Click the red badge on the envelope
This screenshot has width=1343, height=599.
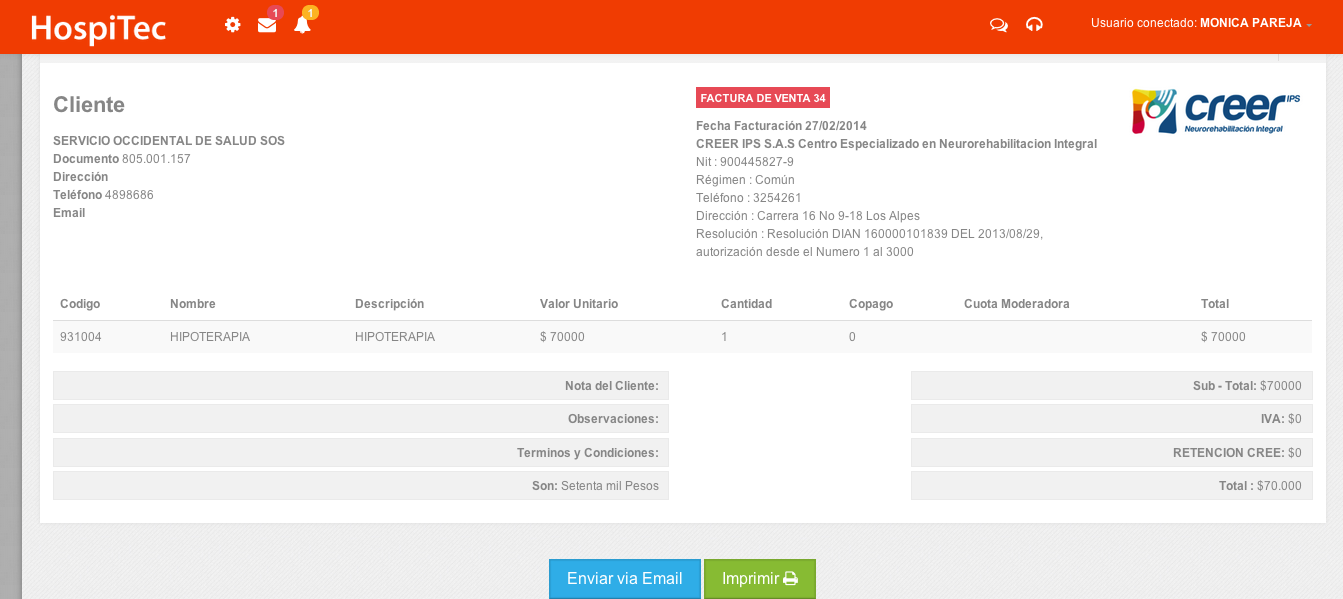pos(275,13)
